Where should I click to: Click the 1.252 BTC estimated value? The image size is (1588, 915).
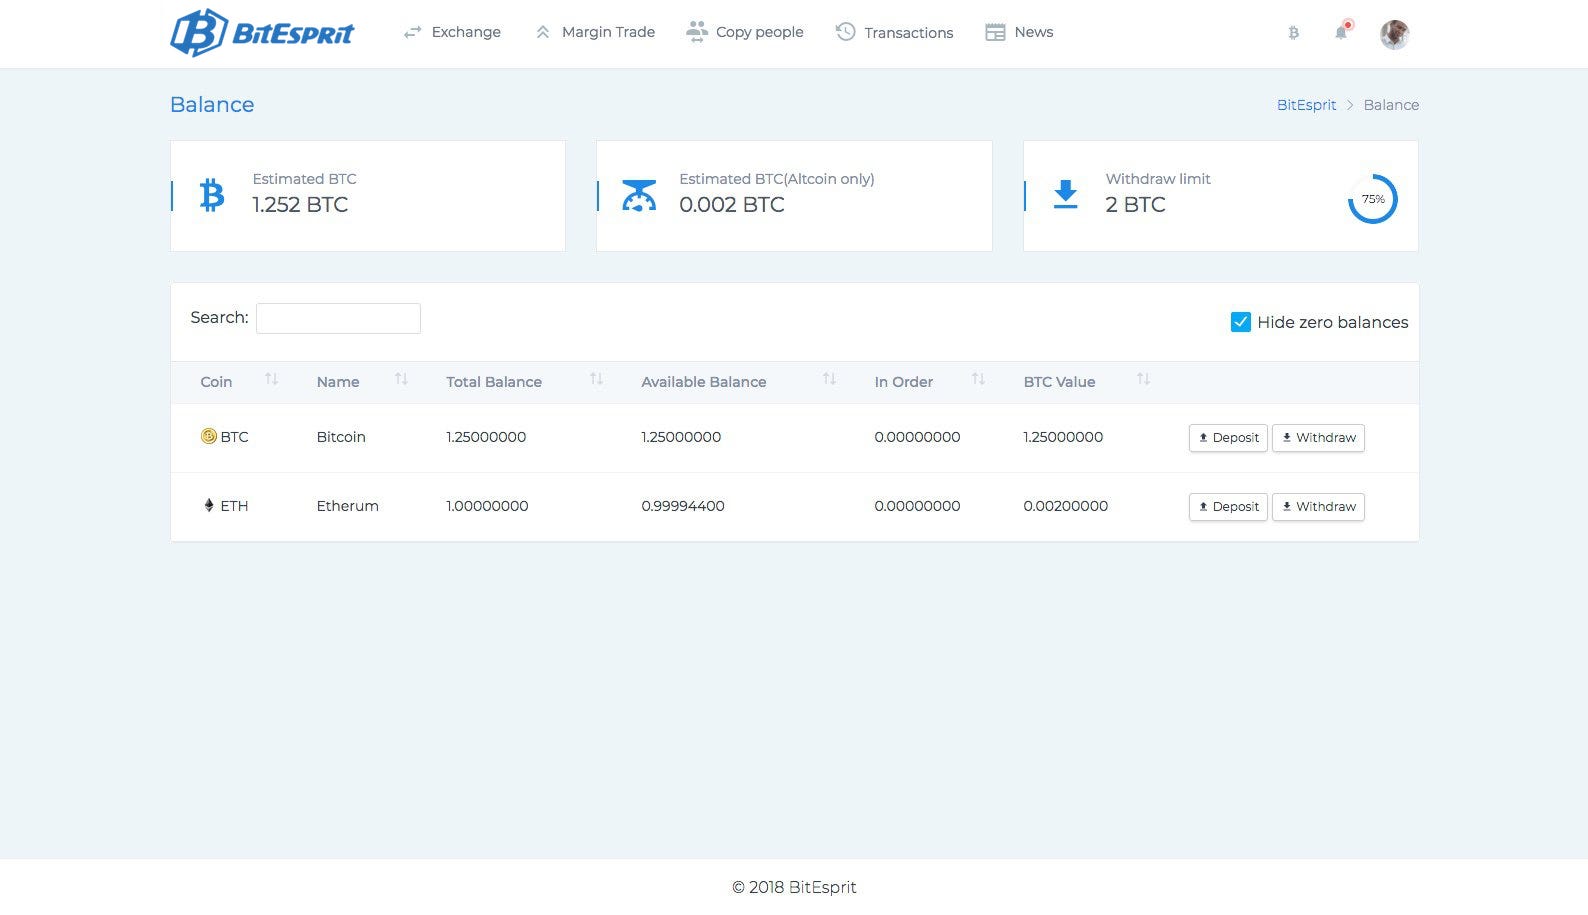(300, 205)
